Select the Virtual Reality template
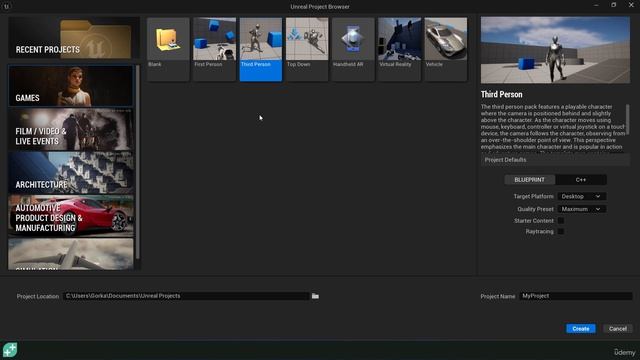Screen dimensions: 640x360 [x=399, y=49]
